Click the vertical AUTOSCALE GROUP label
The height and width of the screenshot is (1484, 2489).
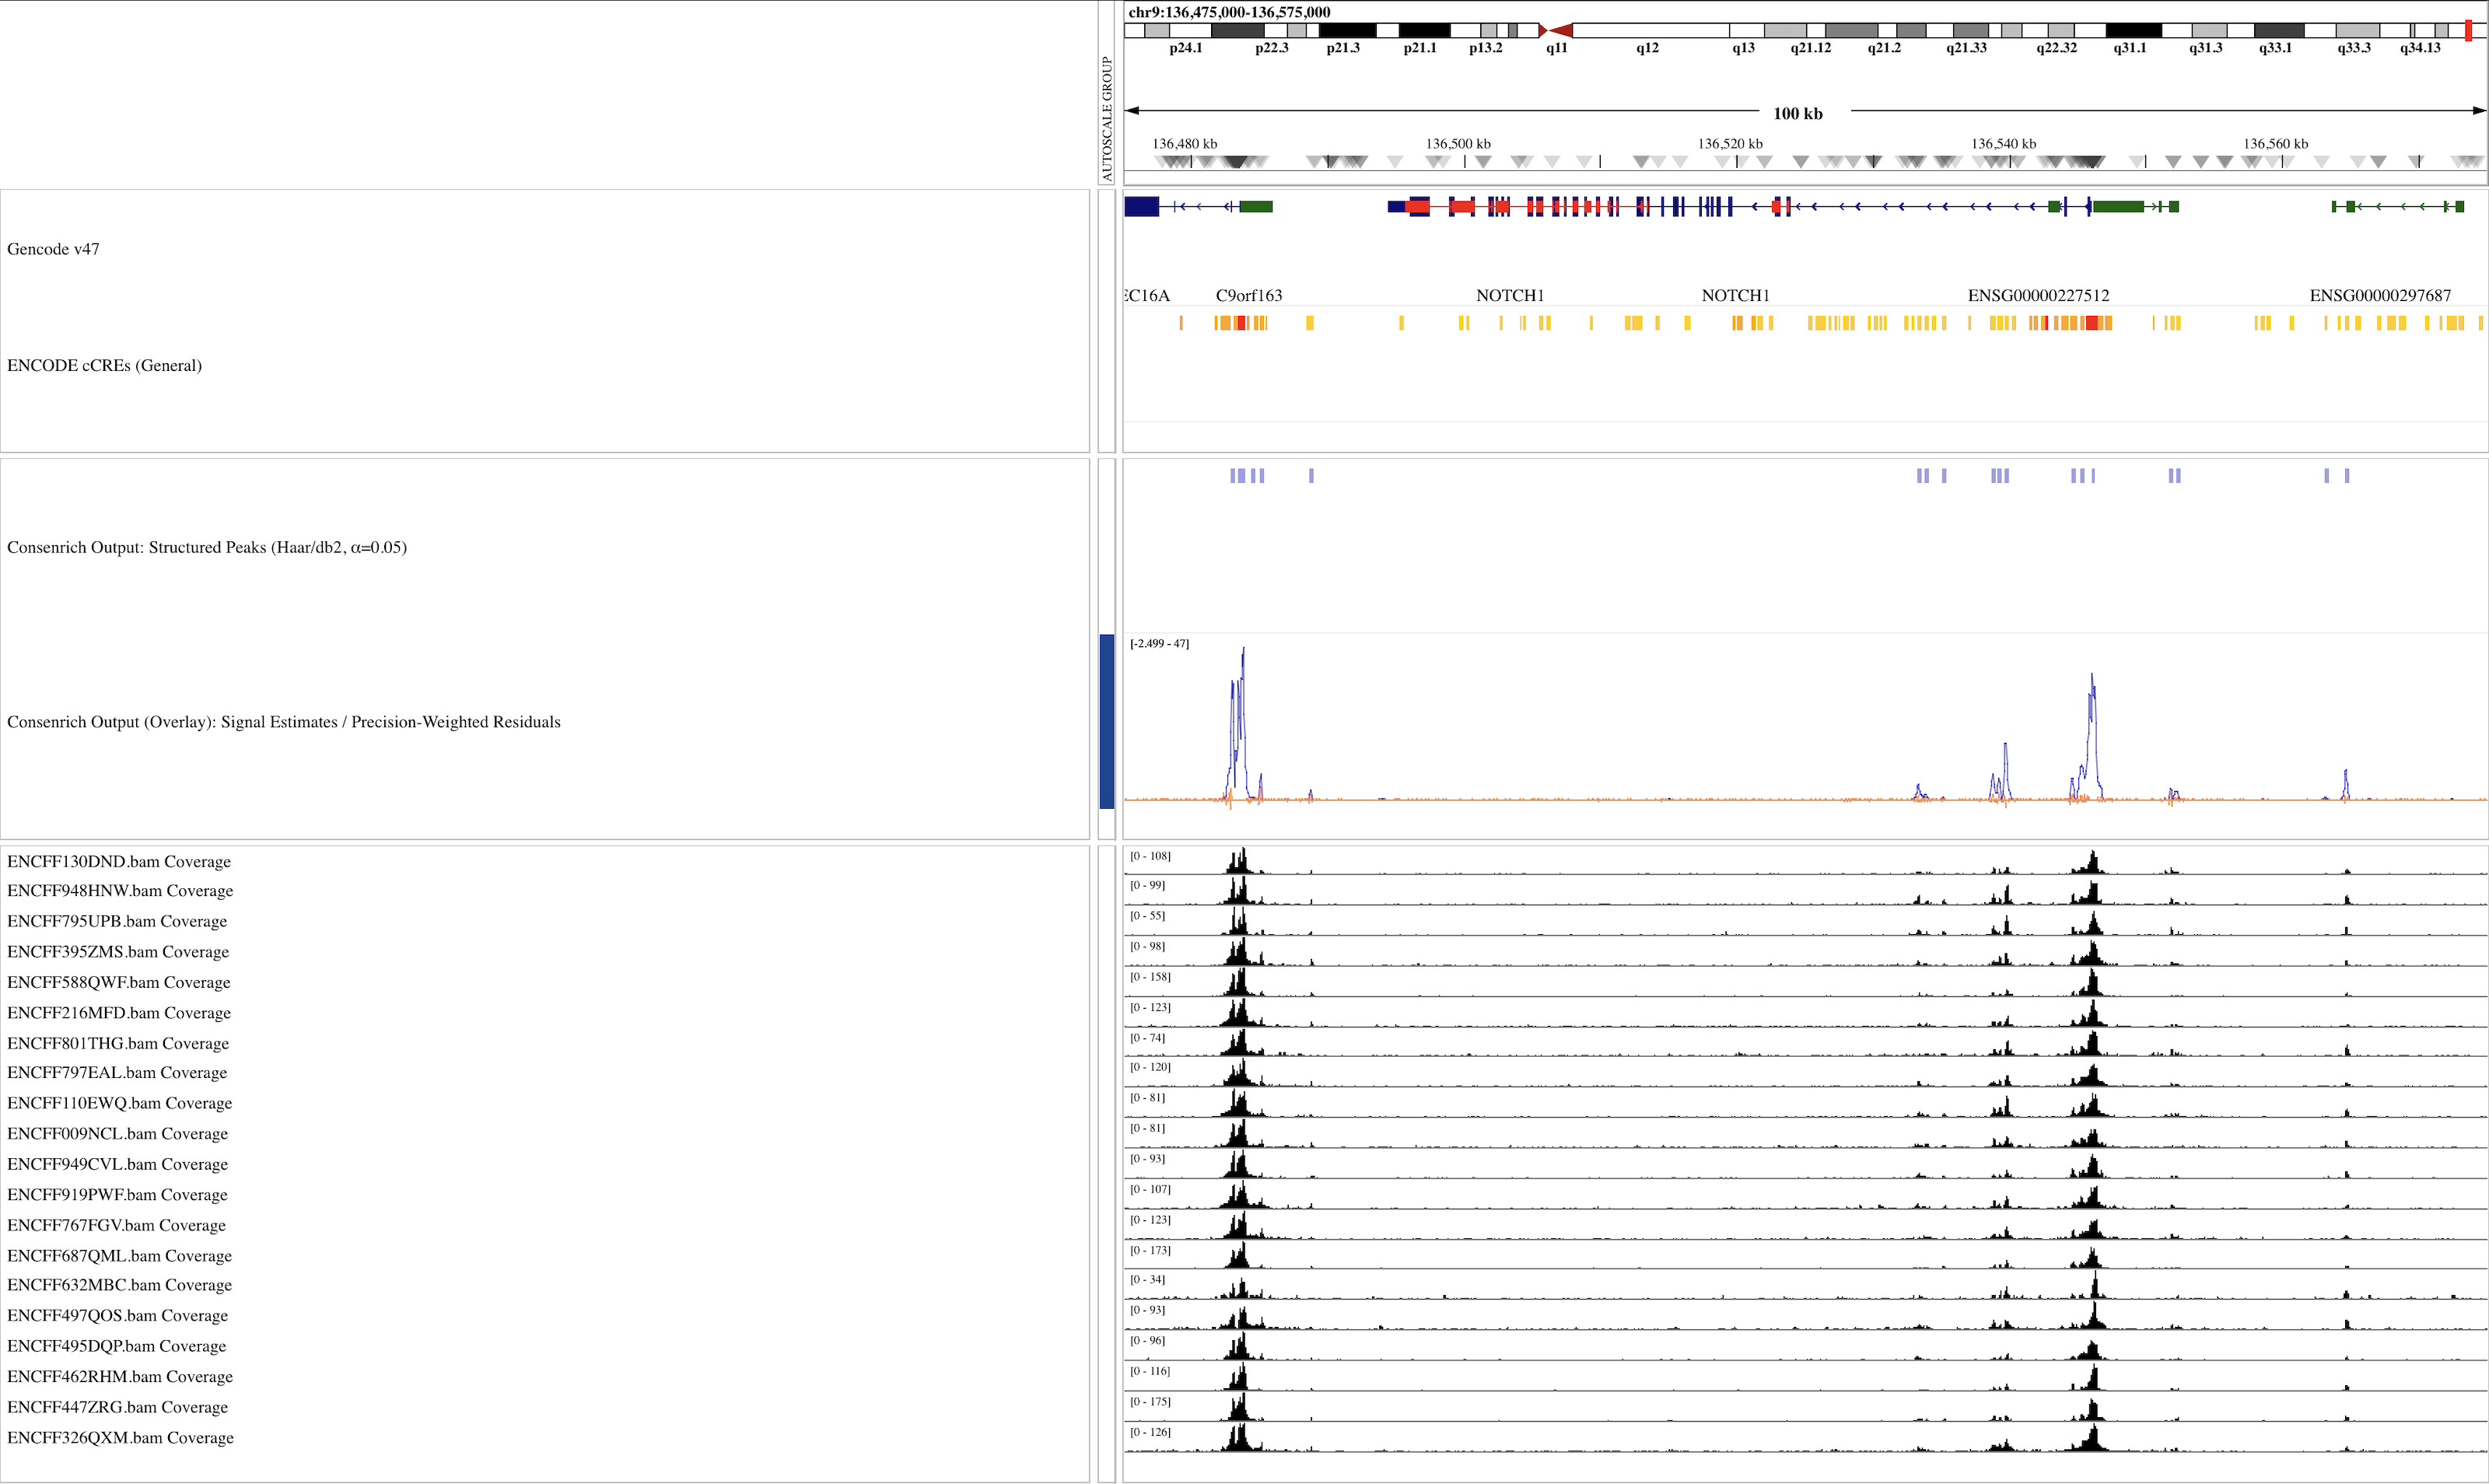pyautogui.click(x=1106, y=118)
